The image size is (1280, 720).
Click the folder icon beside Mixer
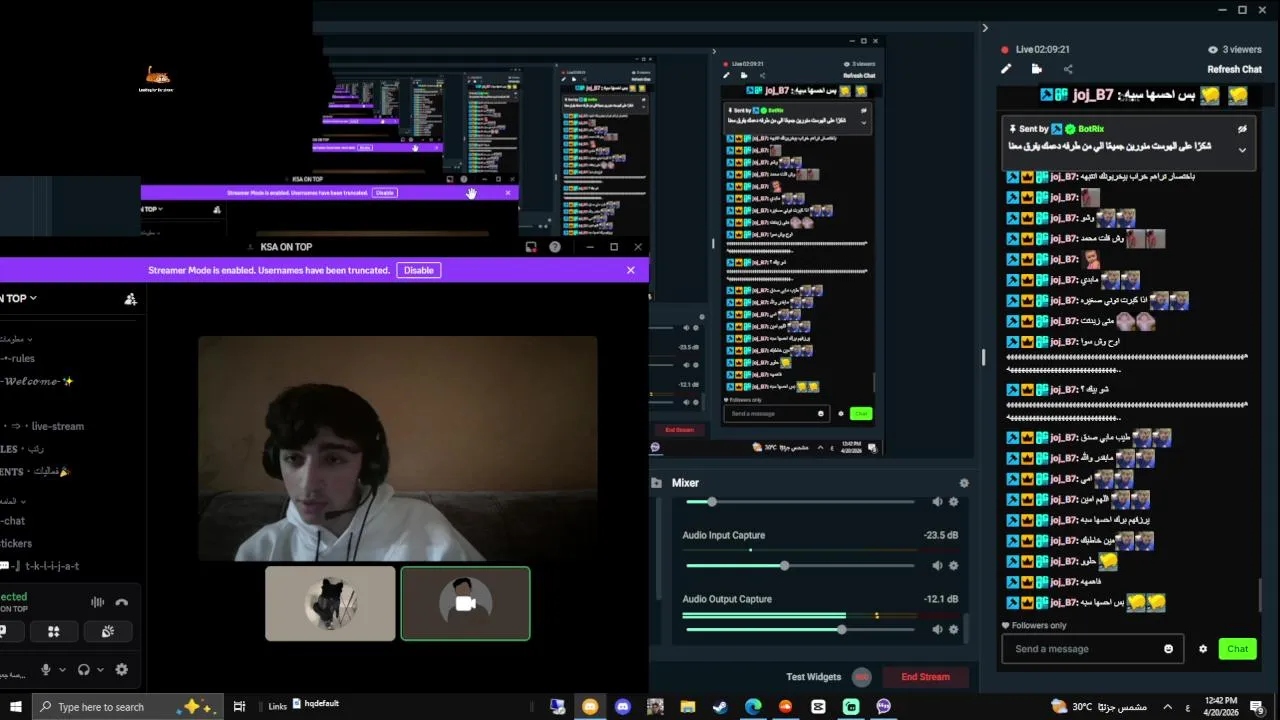pos(657,483)
